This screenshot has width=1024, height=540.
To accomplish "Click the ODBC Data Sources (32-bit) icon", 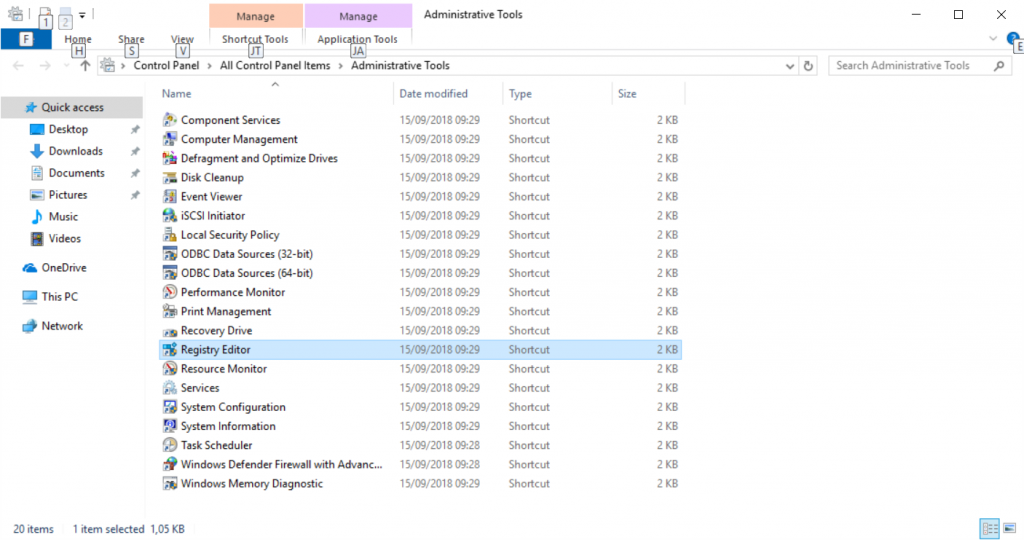I will click(170, 253).
